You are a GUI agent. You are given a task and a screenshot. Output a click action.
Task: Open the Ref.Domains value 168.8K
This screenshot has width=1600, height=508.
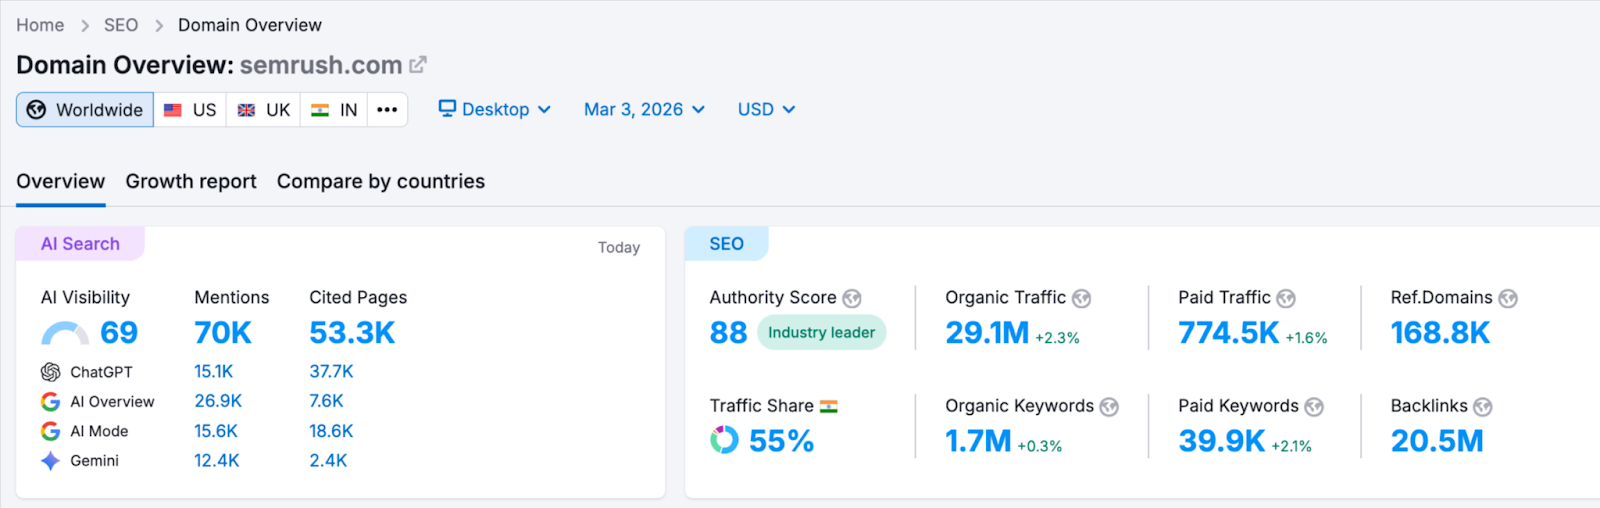click(1440, 333)
